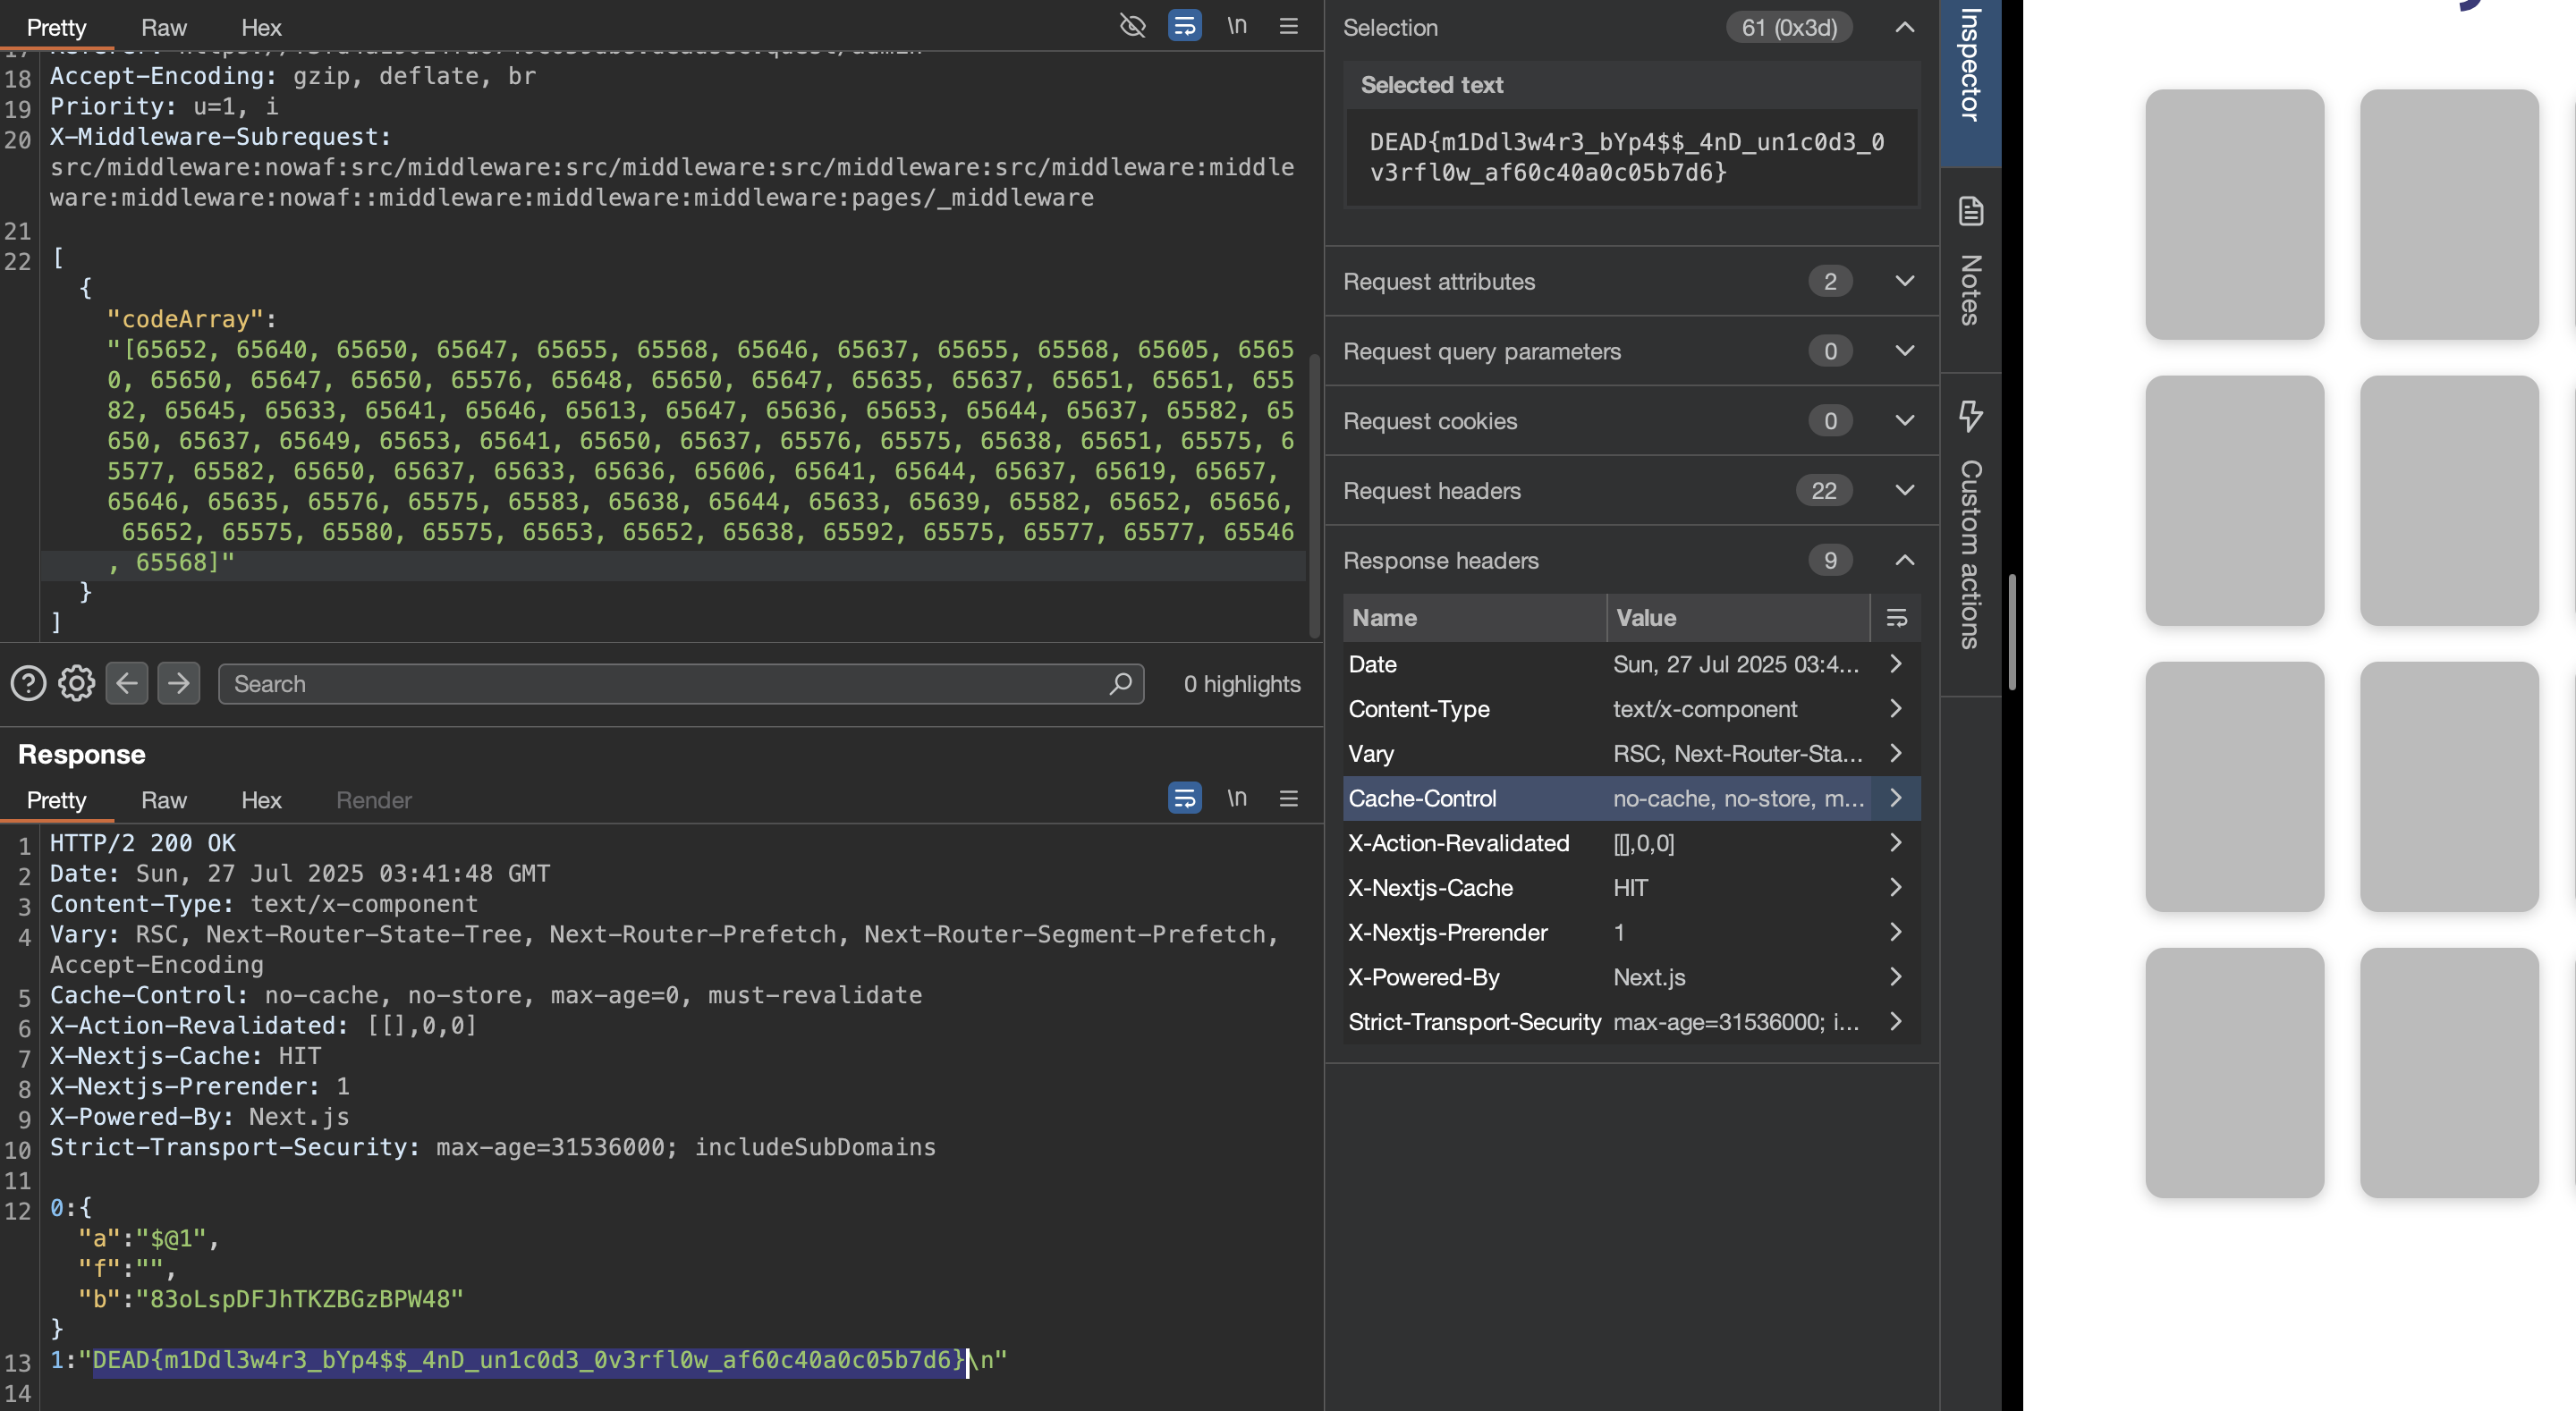Click the Inspector panel vertical scrollbar
Image resolution: width=2576 pixels, height=1411 pixels.
2011,632
